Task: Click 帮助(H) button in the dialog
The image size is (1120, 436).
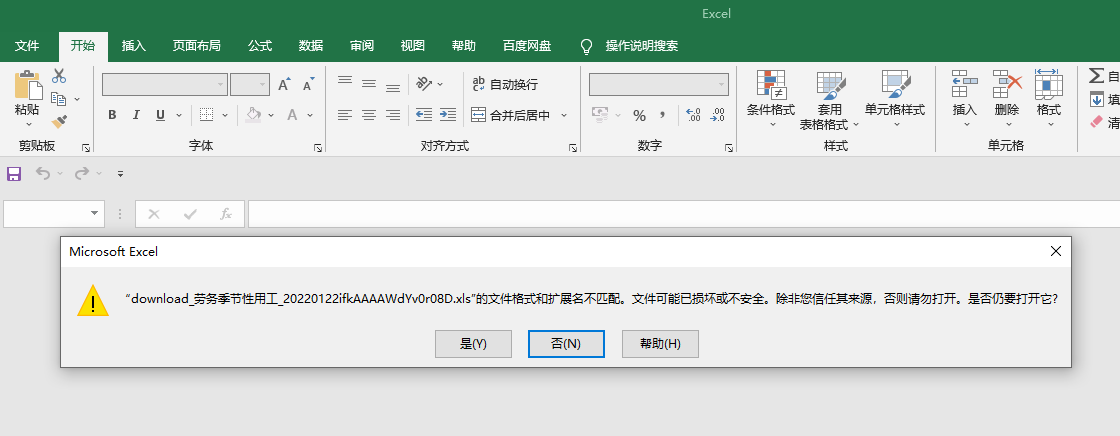Action: pyautogui.click(x=660, y=344)
